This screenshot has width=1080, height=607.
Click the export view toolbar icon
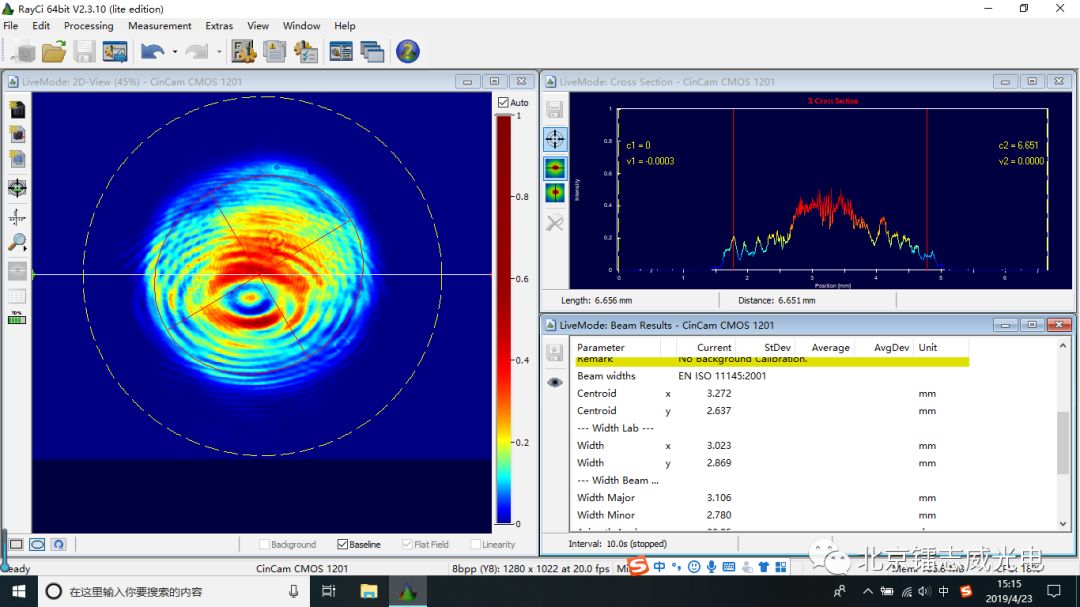115,52
